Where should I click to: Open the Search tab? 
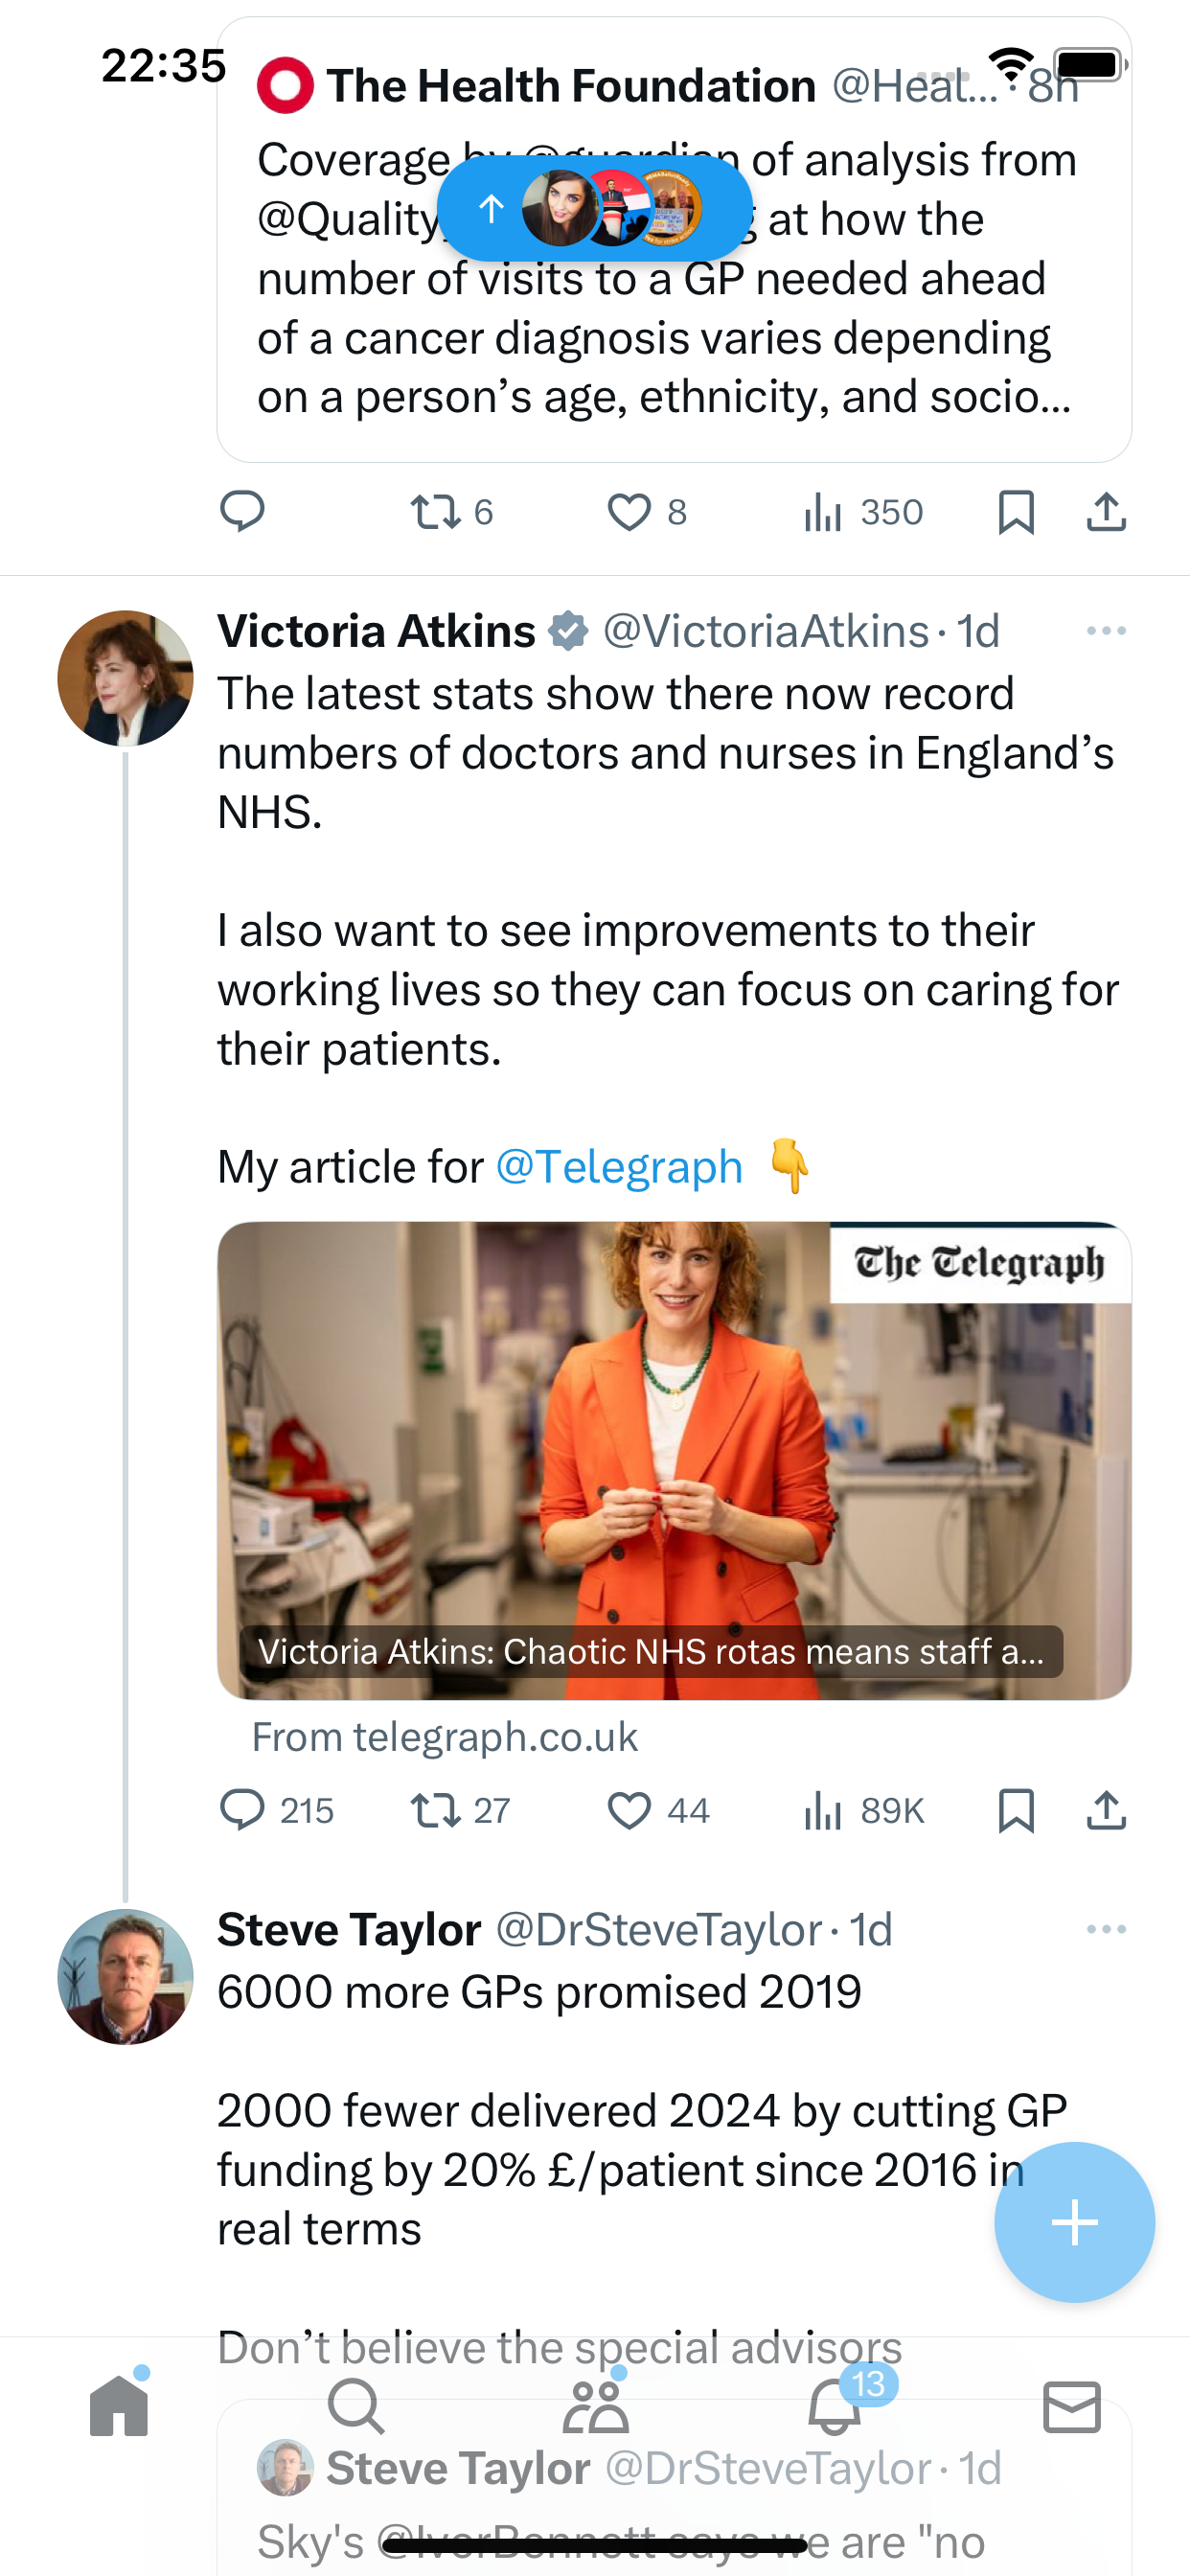(x=356, y=2404)
